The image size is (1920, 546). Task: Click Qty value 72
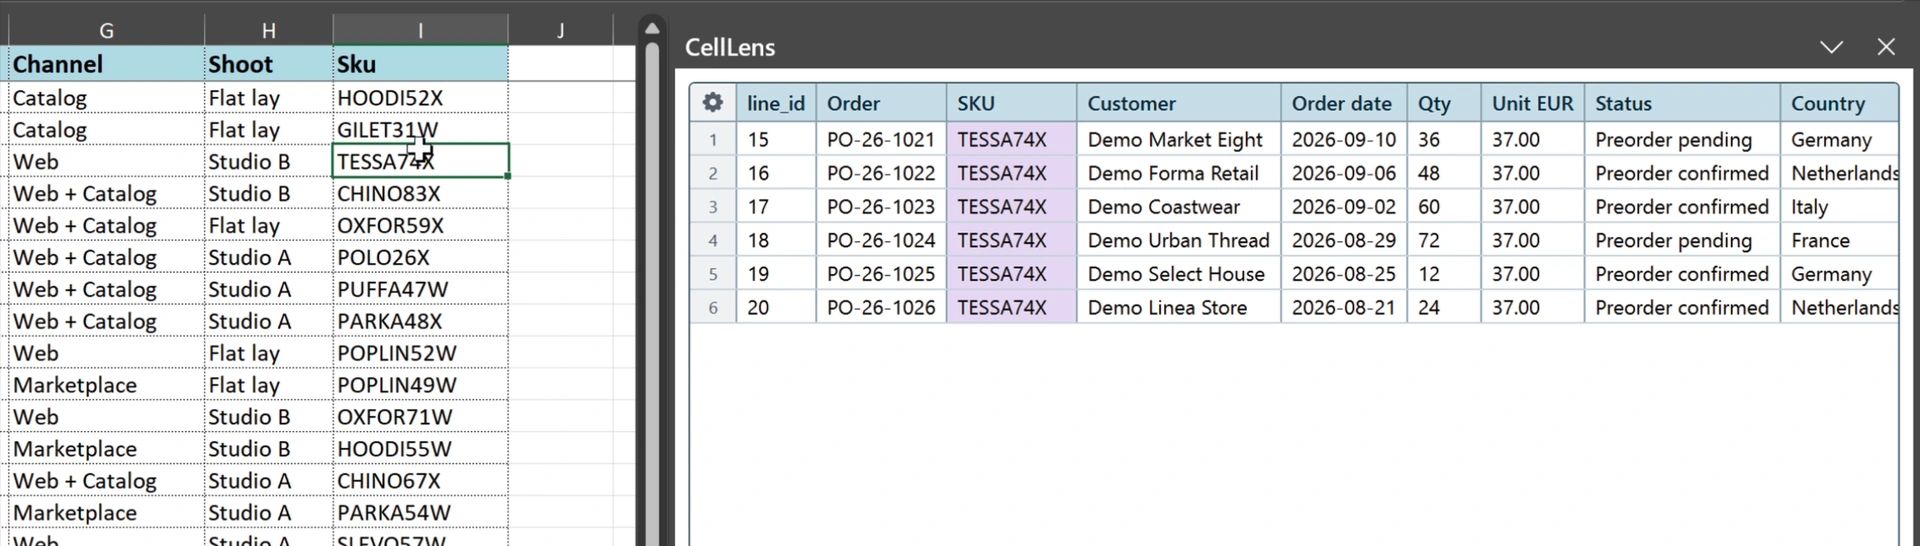(1443, 240)
